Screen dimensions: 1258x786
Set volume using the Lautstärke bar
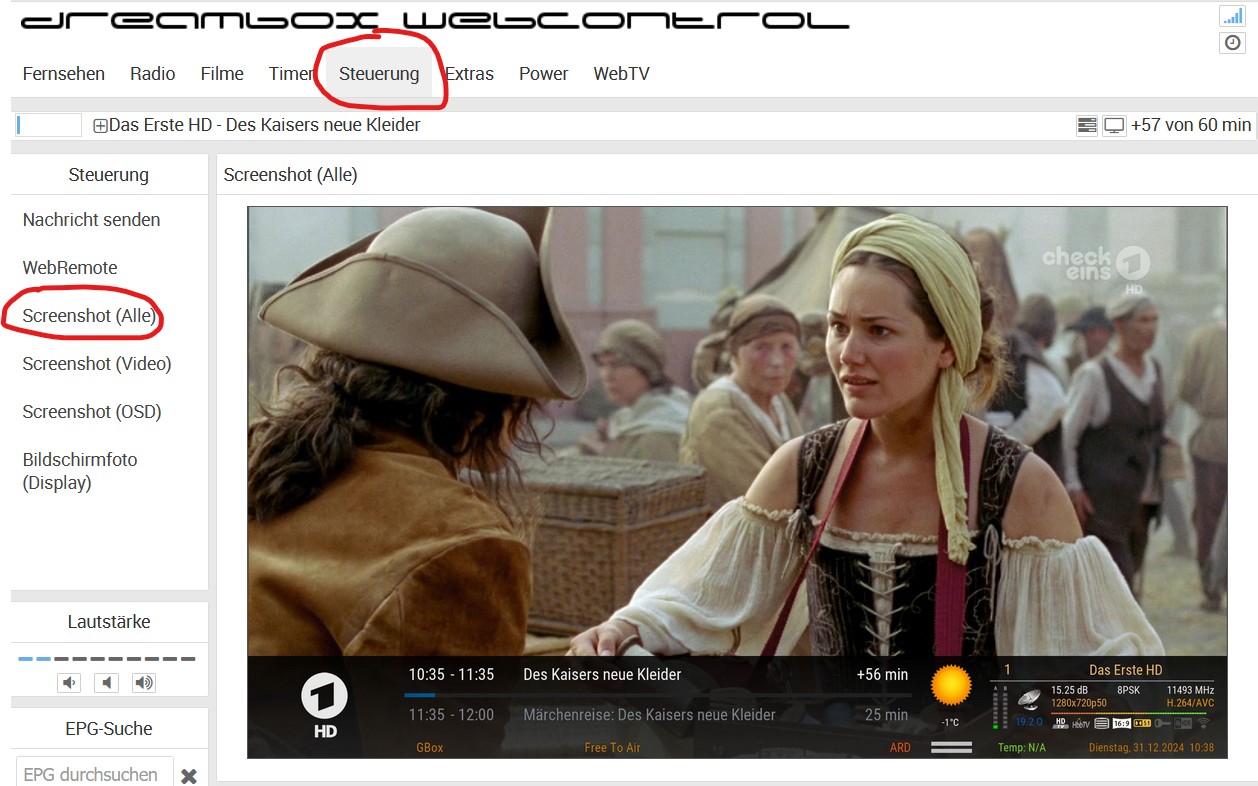pos(107,659)
